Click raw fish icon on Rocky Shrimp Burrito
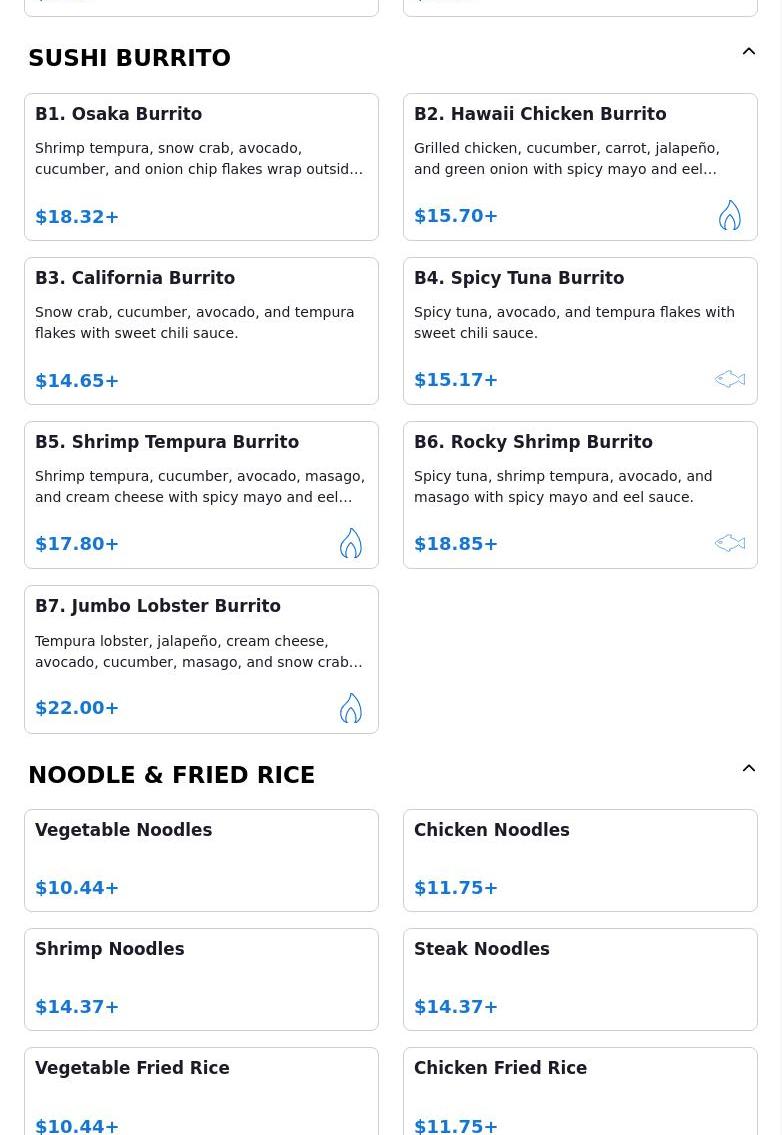 pos(729,543)
